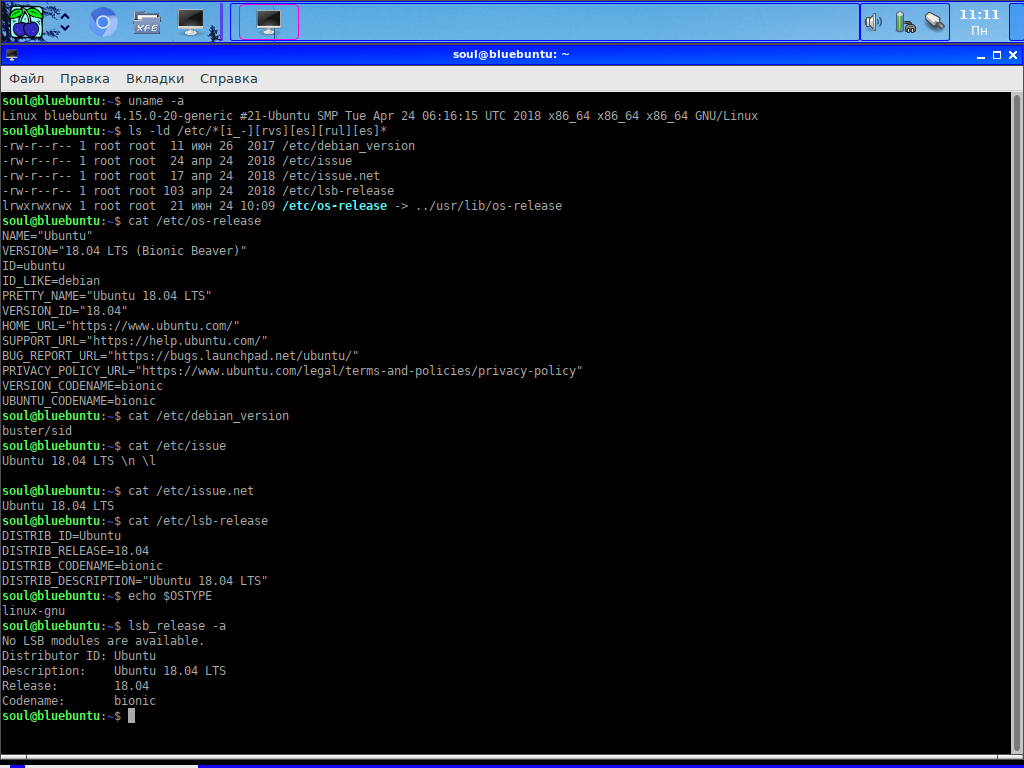Minimize the terminal window

(981, 56)
